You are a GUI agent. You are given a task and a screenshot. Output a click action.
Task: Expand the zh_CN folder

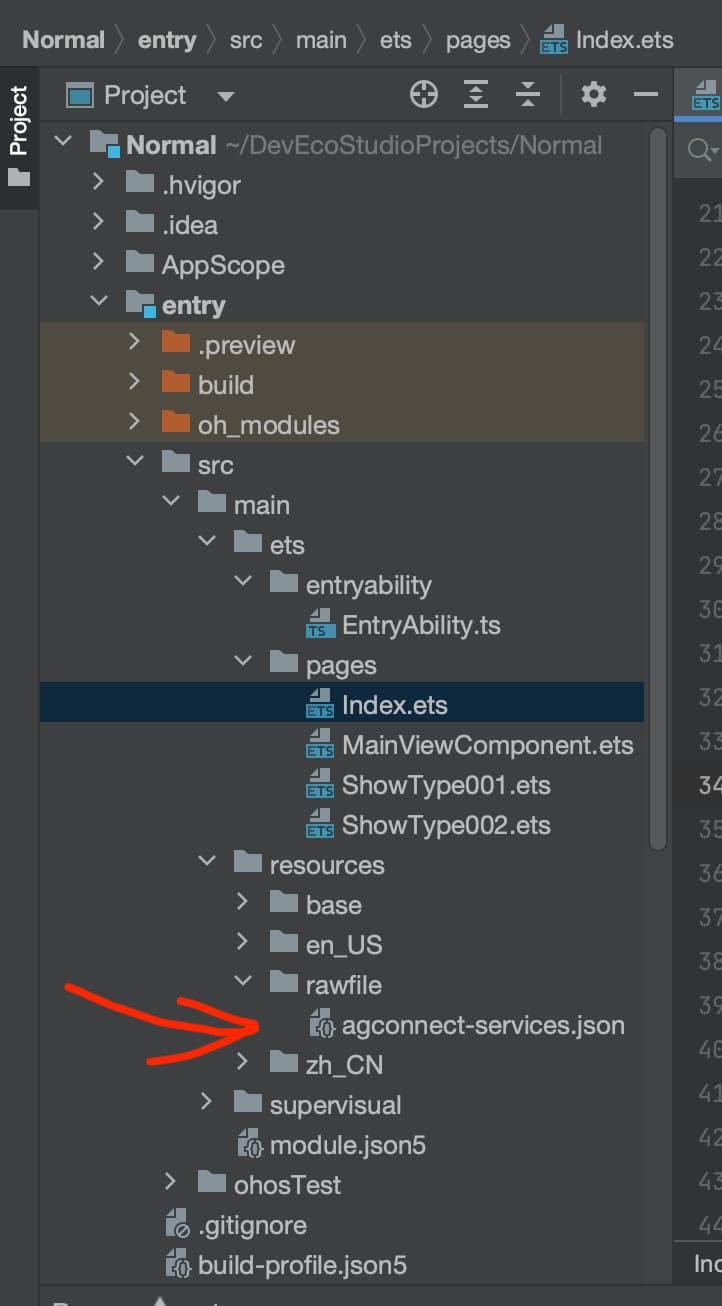(242, 1064)
